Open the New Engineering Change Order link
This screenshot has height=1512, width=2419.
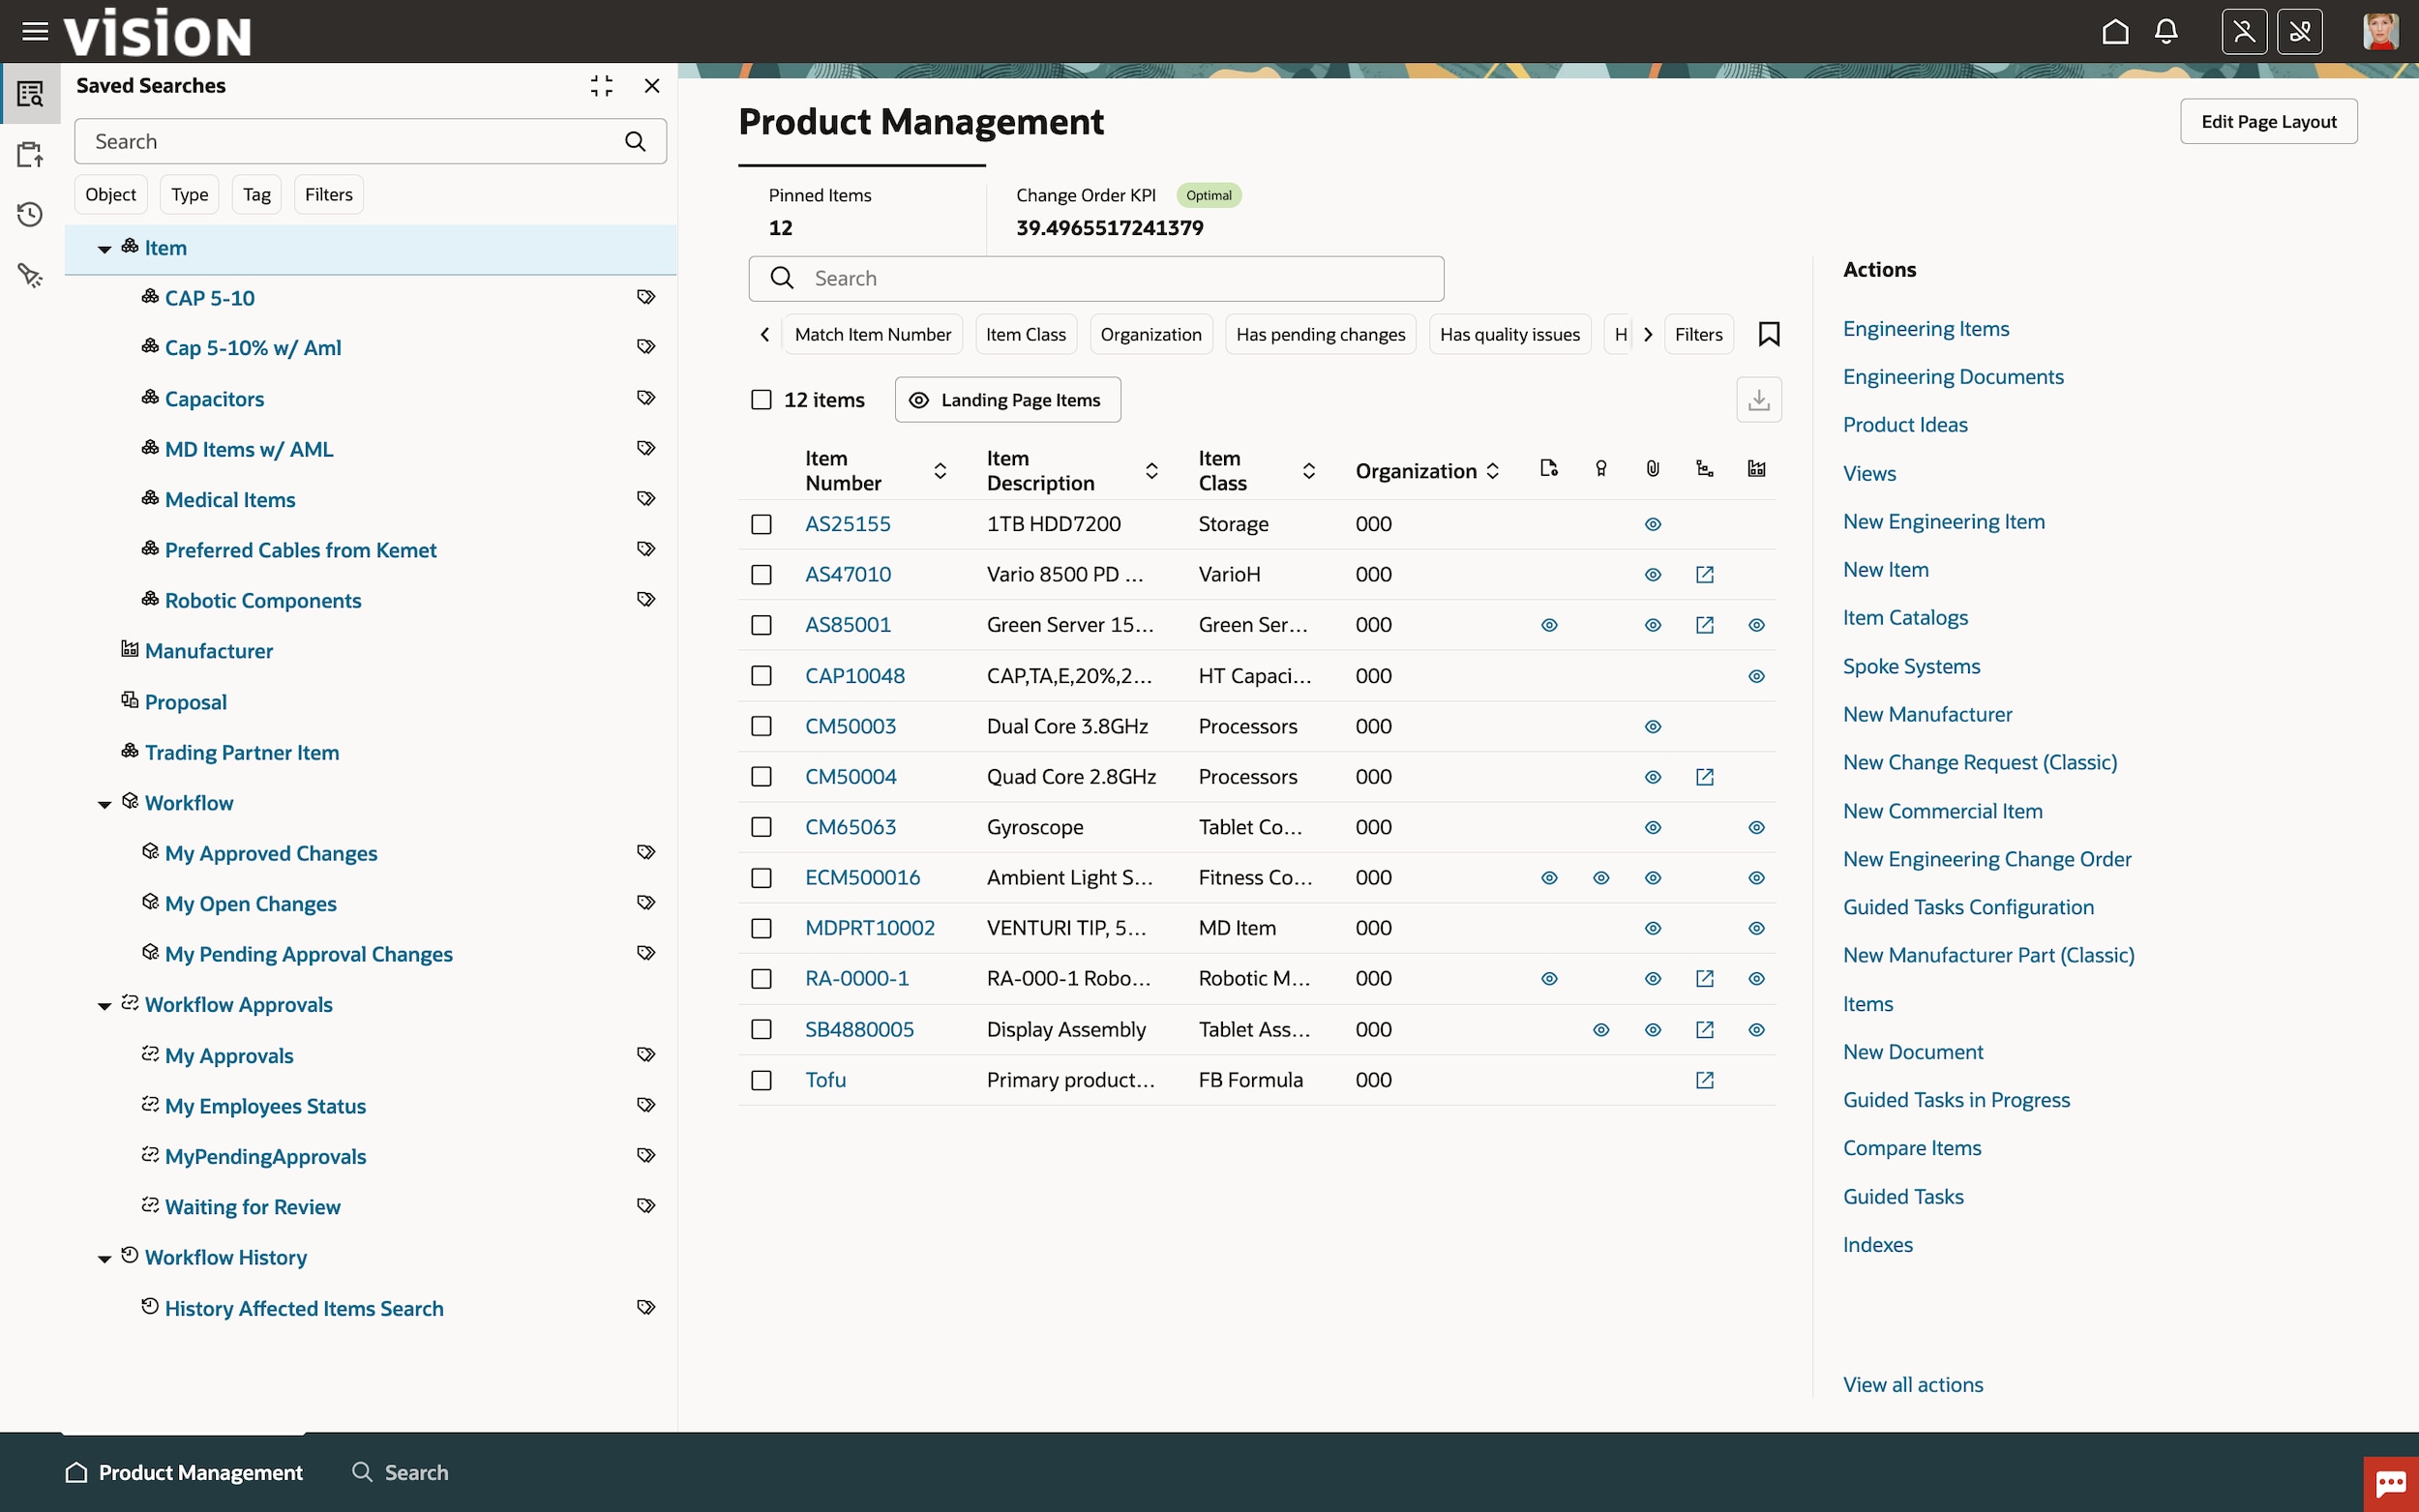1986,859
